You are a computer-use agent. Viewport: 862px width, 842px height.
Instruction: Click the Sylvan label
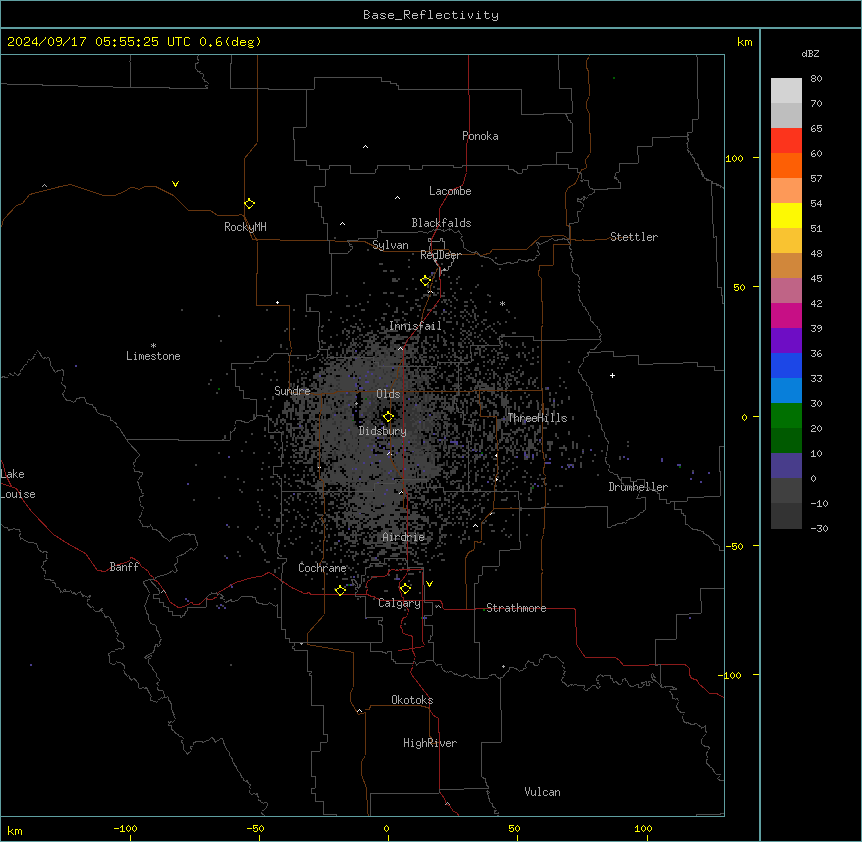pyautogui.click(x=390, y=245)
